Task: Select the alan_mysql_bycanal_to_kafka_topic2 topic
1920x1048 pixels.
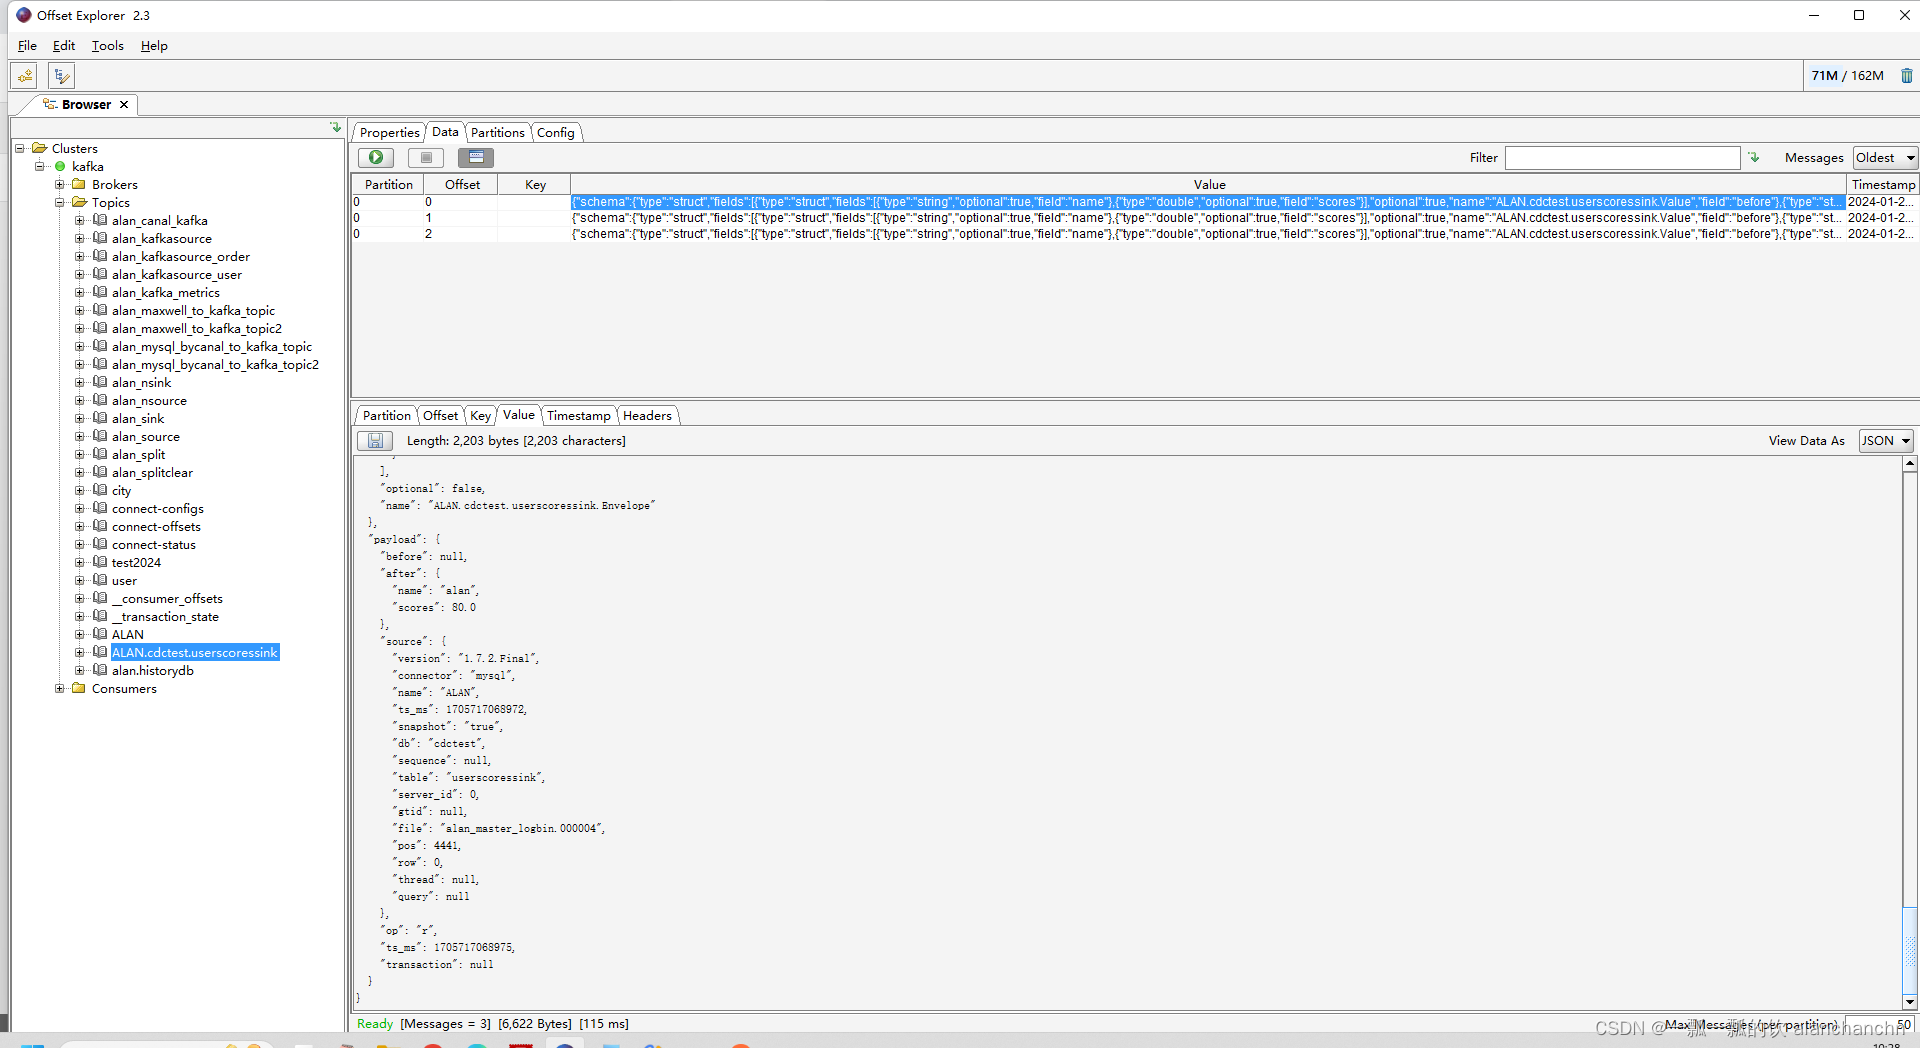Action: 215,365
